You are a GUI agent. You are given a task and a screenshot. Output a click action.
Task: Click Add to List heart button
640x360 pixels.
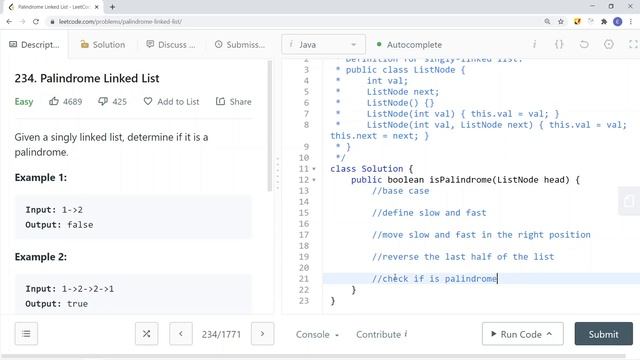(x=171, y=102)
